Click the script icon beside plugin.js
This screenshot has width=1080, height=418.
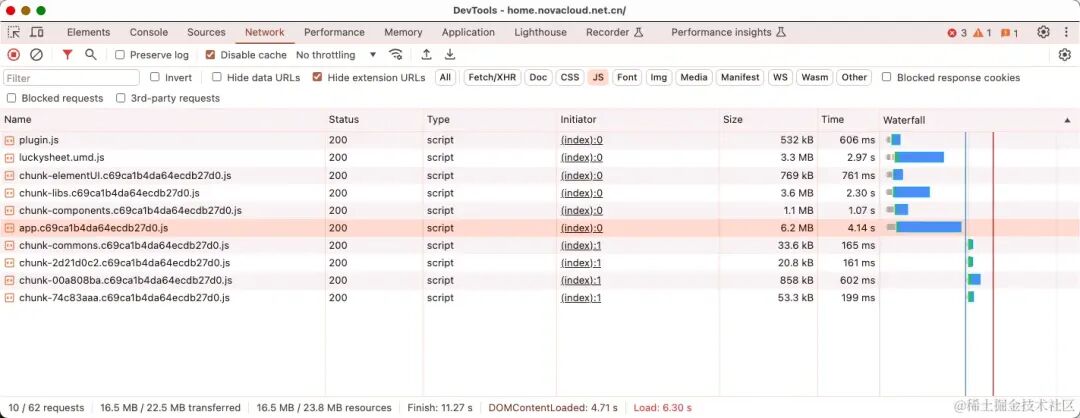tap(10, 140)
